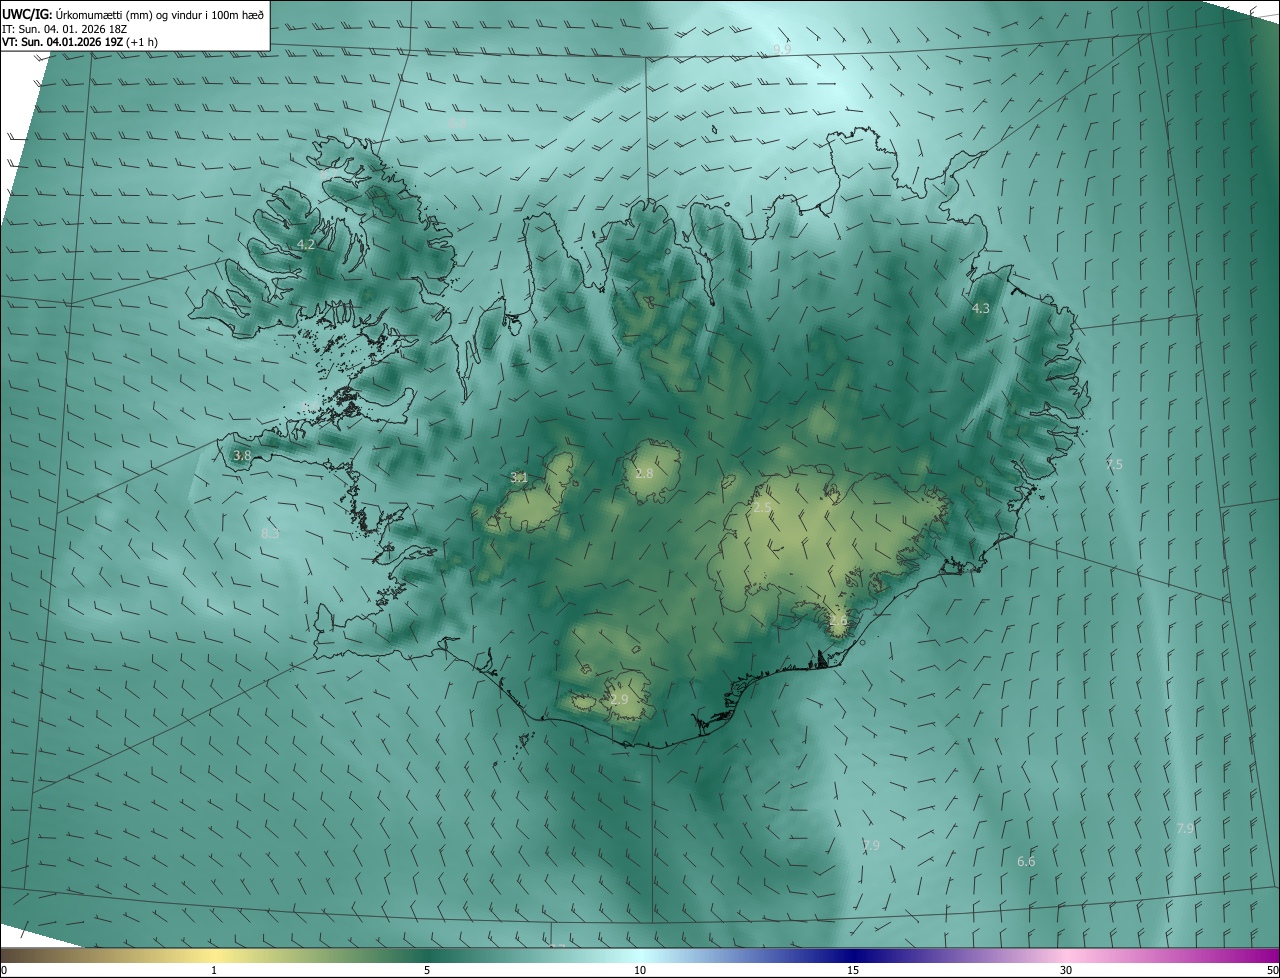Click the 30 tick on the color scale
Screen dimensions: 1280x978
(x=1066, y=970)
